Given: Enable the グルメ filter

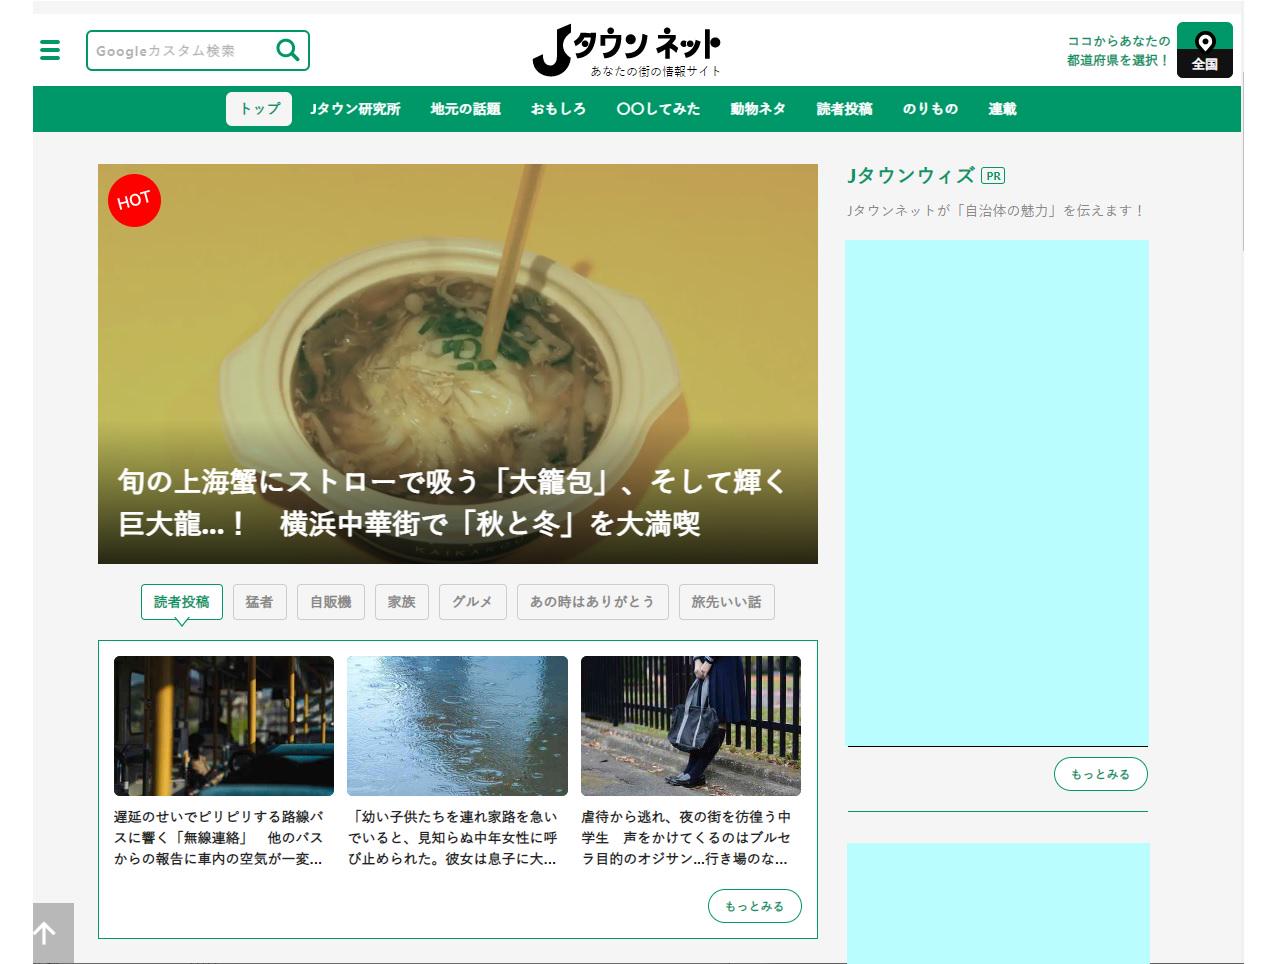Looking at the screenshot, I should [x=472, y=601].
